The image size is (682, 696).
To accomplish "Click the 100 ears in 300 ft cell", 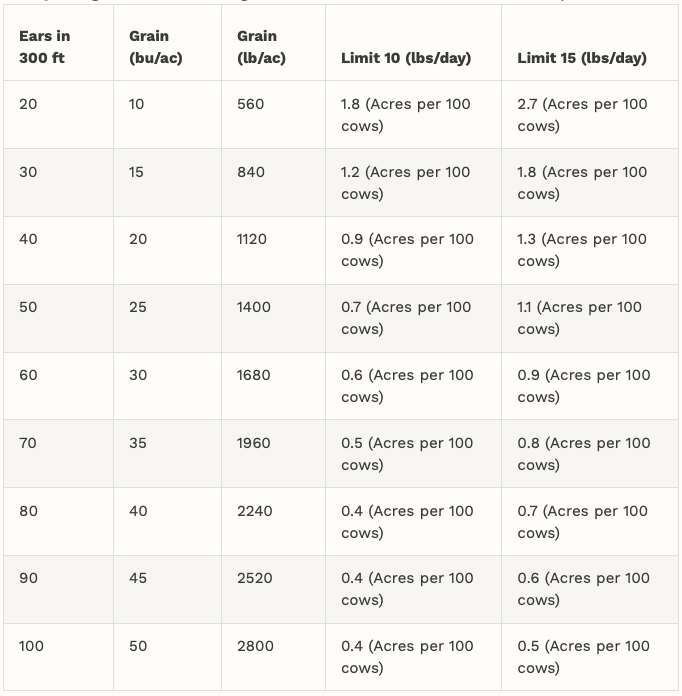I will click(31, 646).
